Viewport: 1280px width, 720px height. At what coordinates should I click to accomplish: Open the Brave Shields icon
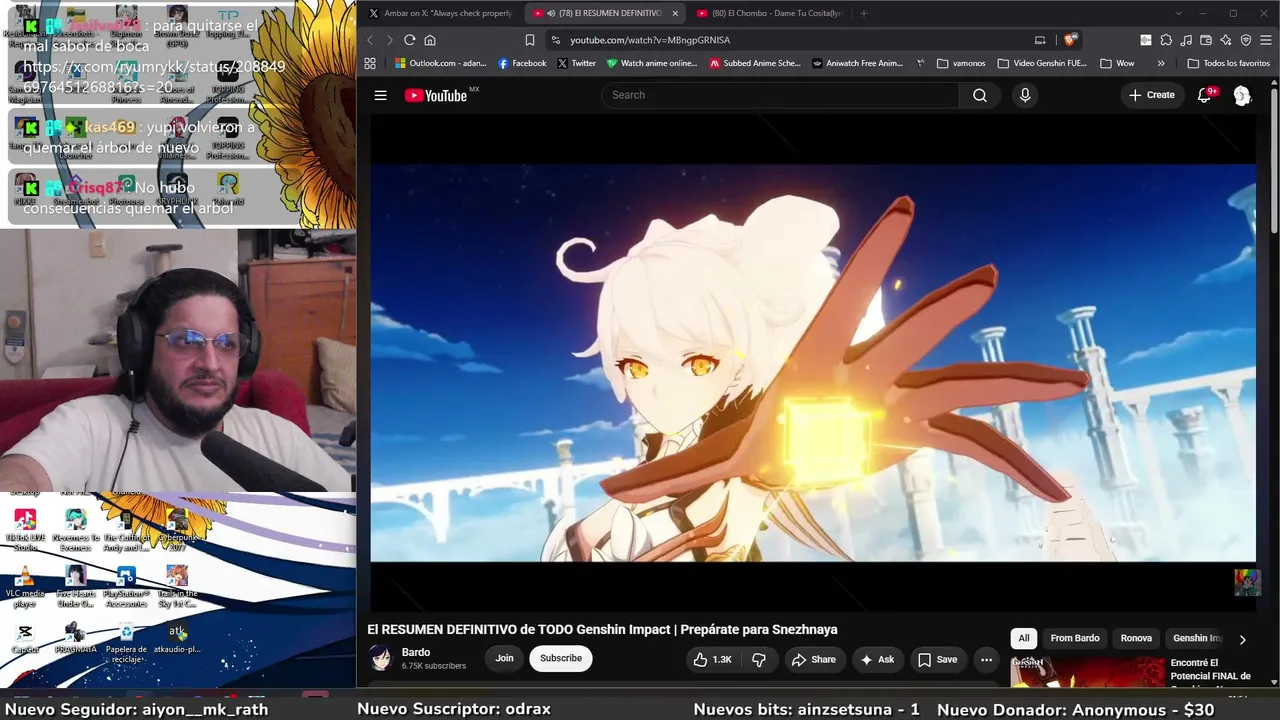(x=1070, y=40)
